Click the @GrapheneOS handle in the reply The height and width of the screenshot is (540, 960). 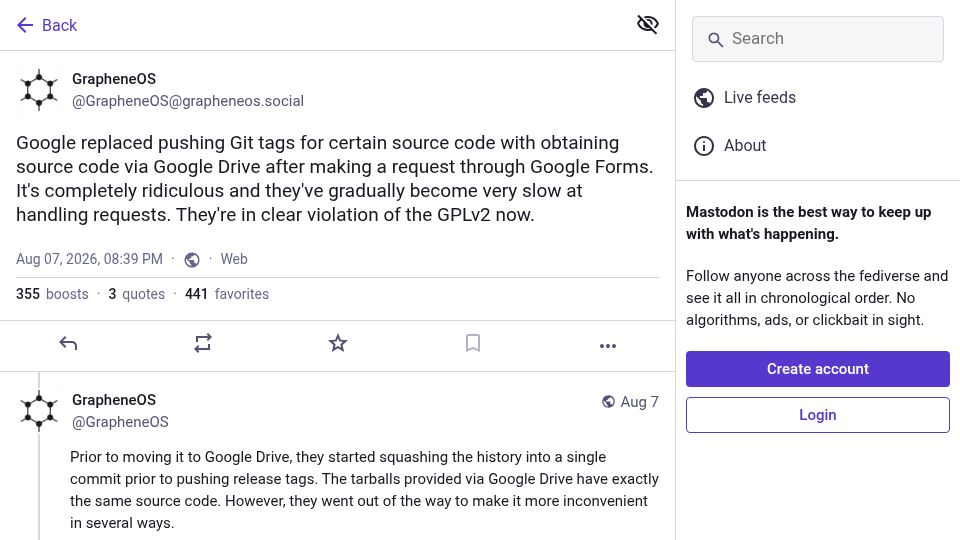[x=120, y=422]
